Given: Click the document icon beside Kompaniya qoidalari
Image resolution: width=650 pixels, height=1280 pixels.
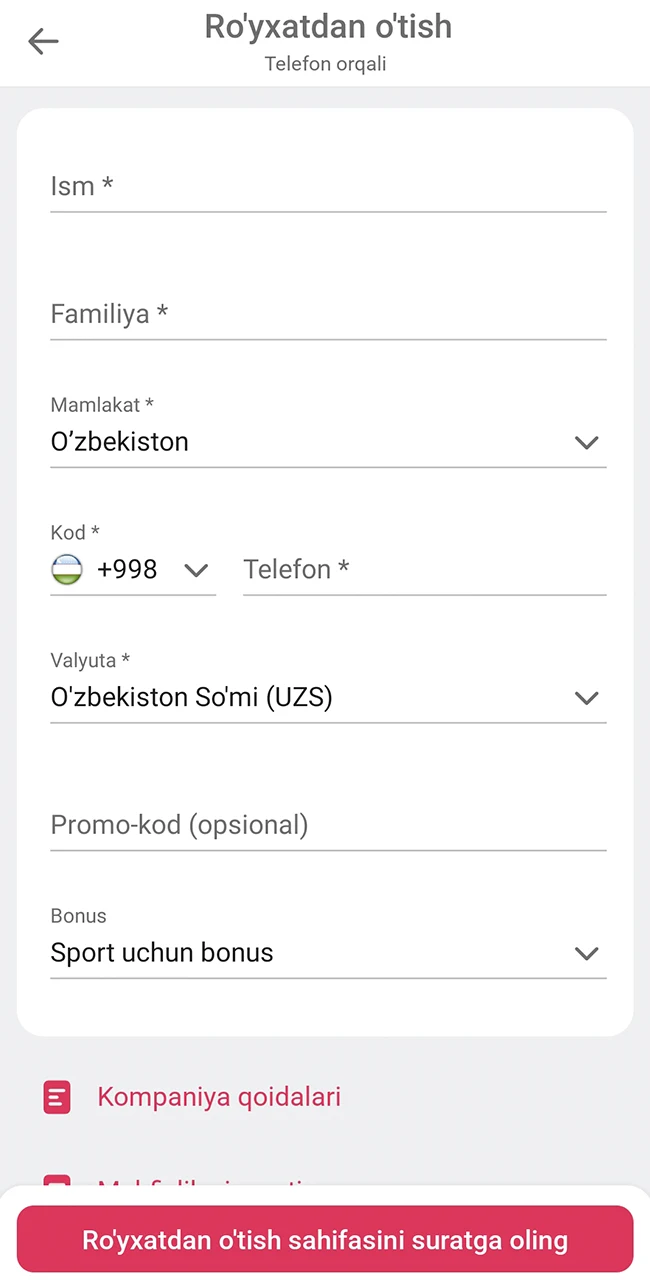Looking at the screenshot, I should (57, 1096).
